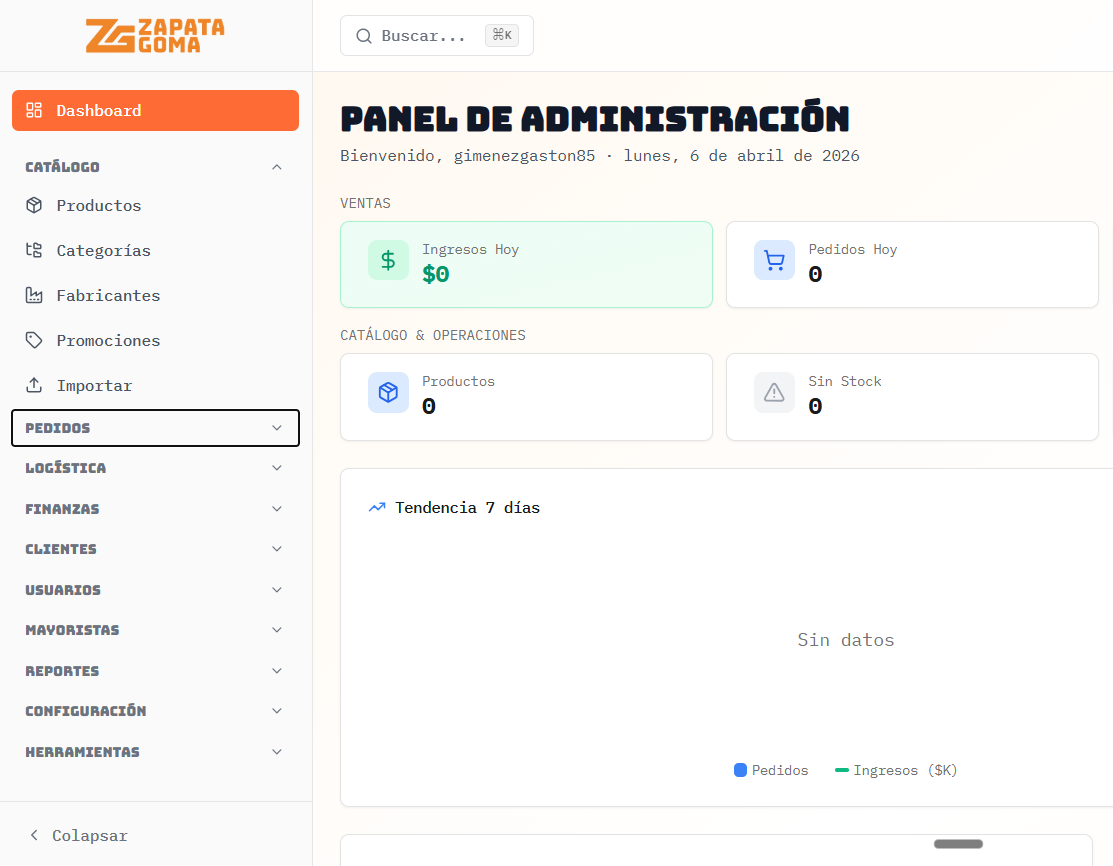The width and height of the screenshot is (1113, 866).
Task: Toggle the Ingresos ($K) legend entry
Action: click(895, 770)
